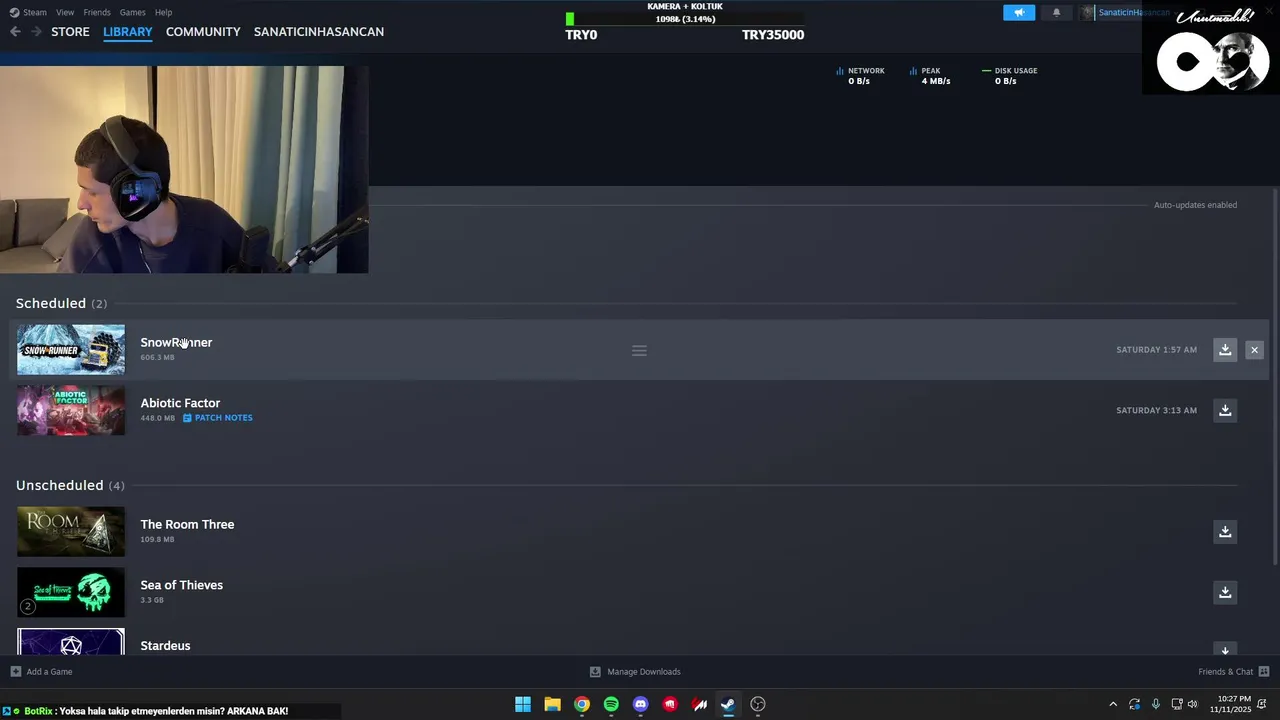Open the Sea of Thieves thumbnail
Screen dimensions: 1280x720
pos(71,592)
